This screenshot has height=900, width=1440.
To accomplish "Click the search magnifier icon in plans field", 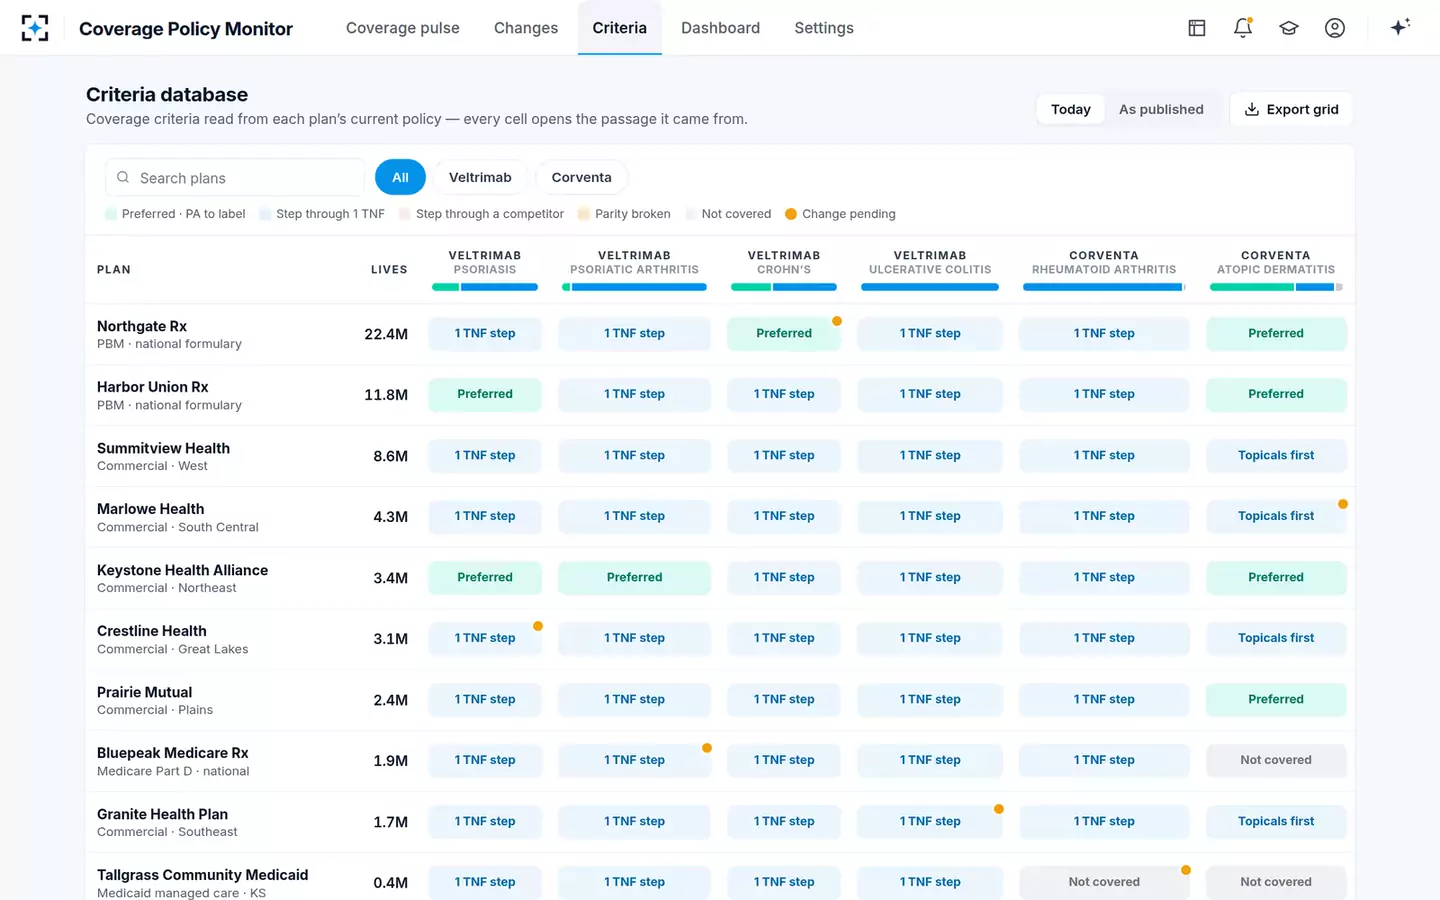I will tap(123, 177).
